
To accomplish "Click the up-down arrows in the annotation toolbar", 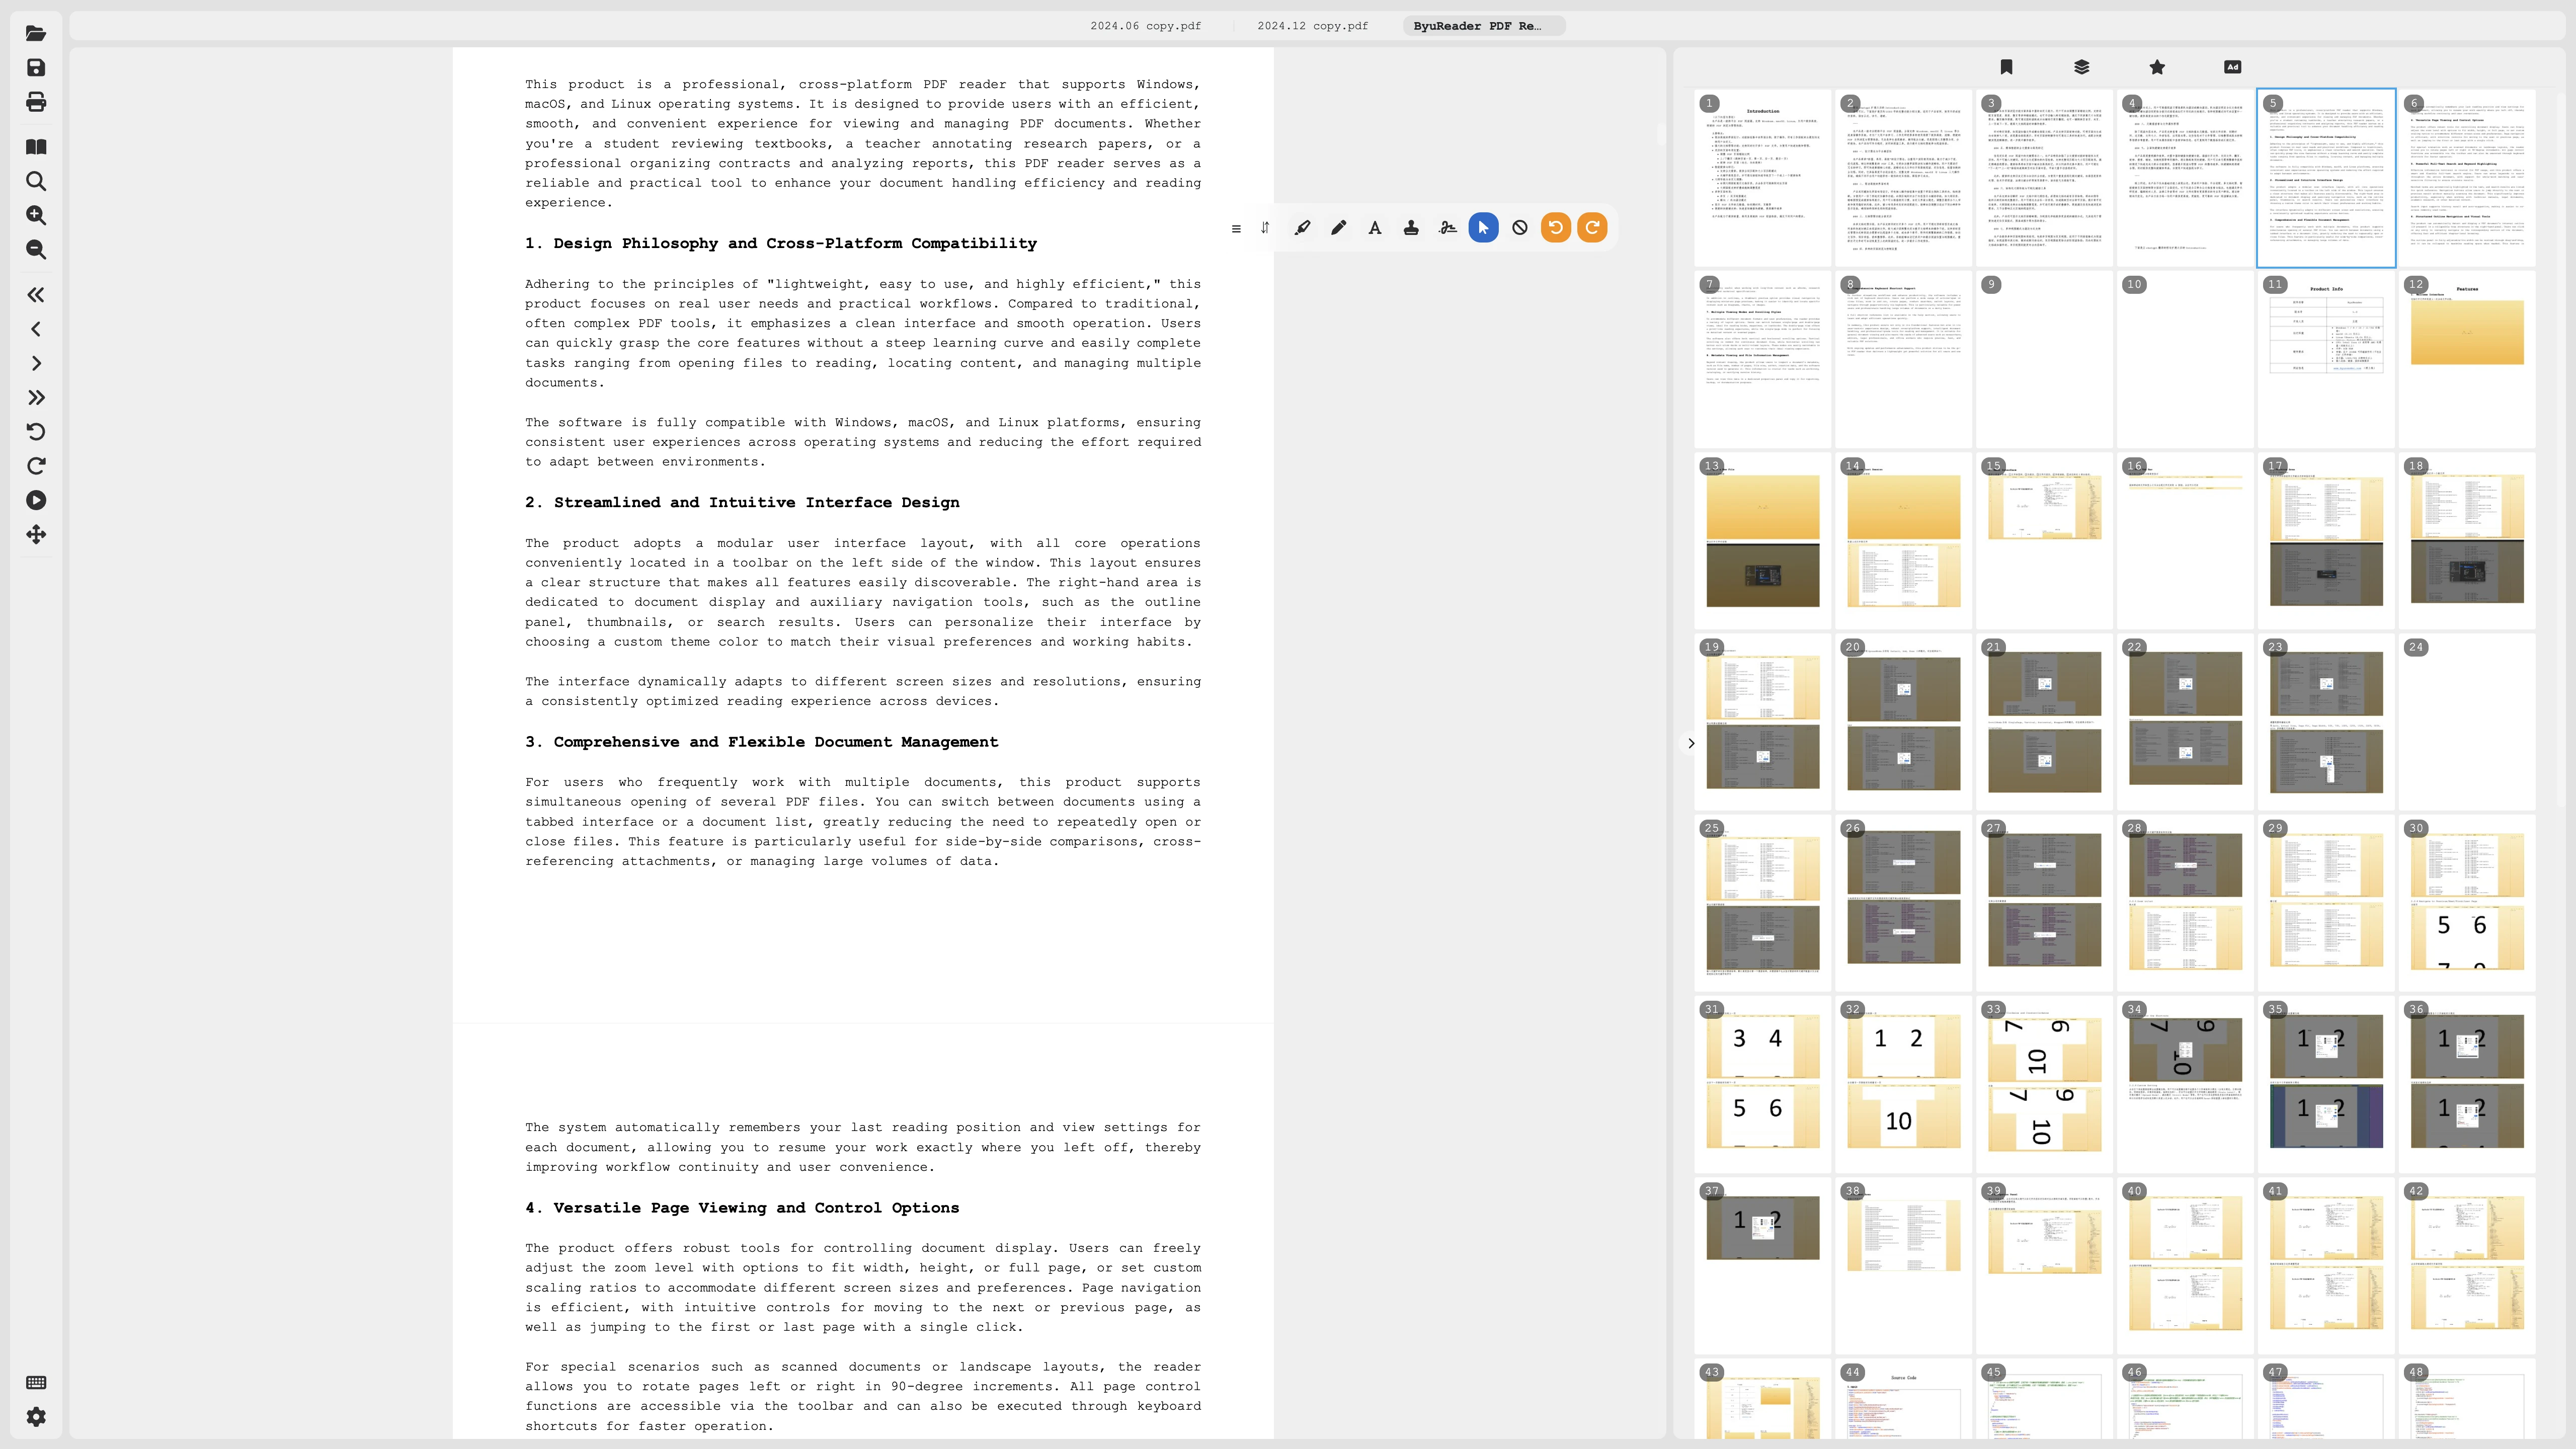I will coord(1265,228).
